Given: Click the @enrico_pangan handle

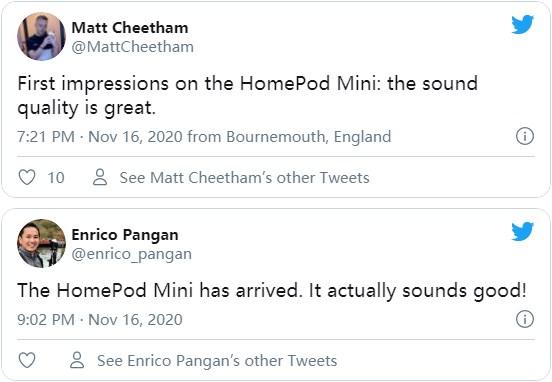Looking at the screenshot, I should tap(132, 254).
